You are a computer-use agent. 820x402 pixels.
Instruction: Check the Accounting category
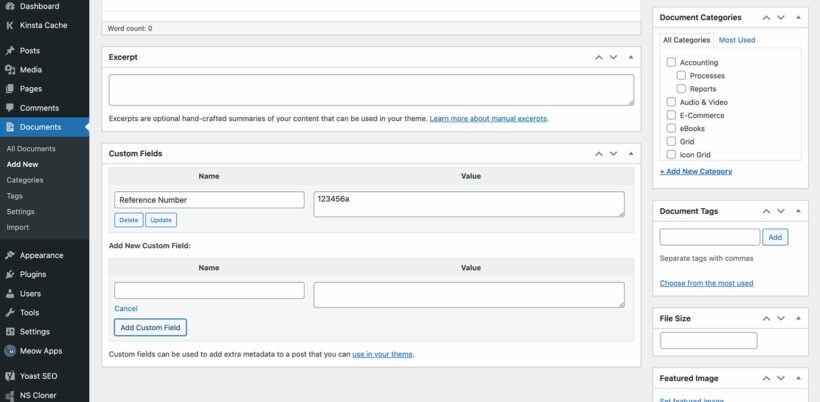click(x=671, y=62)
